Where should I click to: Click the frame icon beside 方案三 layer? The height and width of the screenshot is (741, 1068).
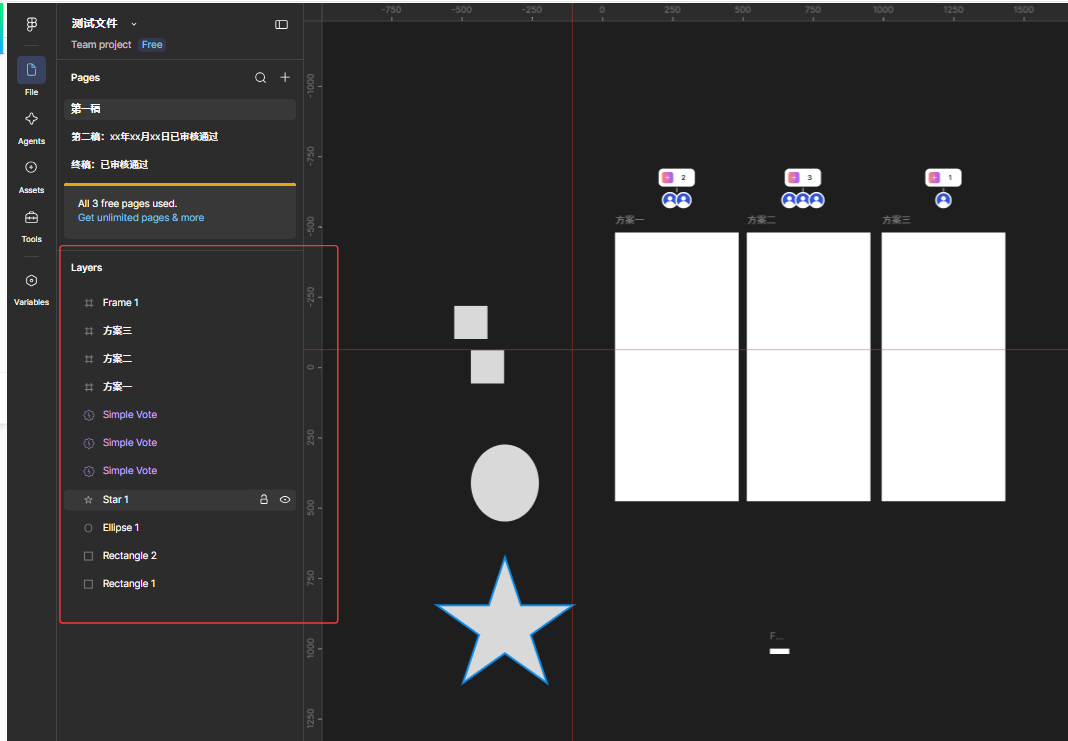point(89,331)
